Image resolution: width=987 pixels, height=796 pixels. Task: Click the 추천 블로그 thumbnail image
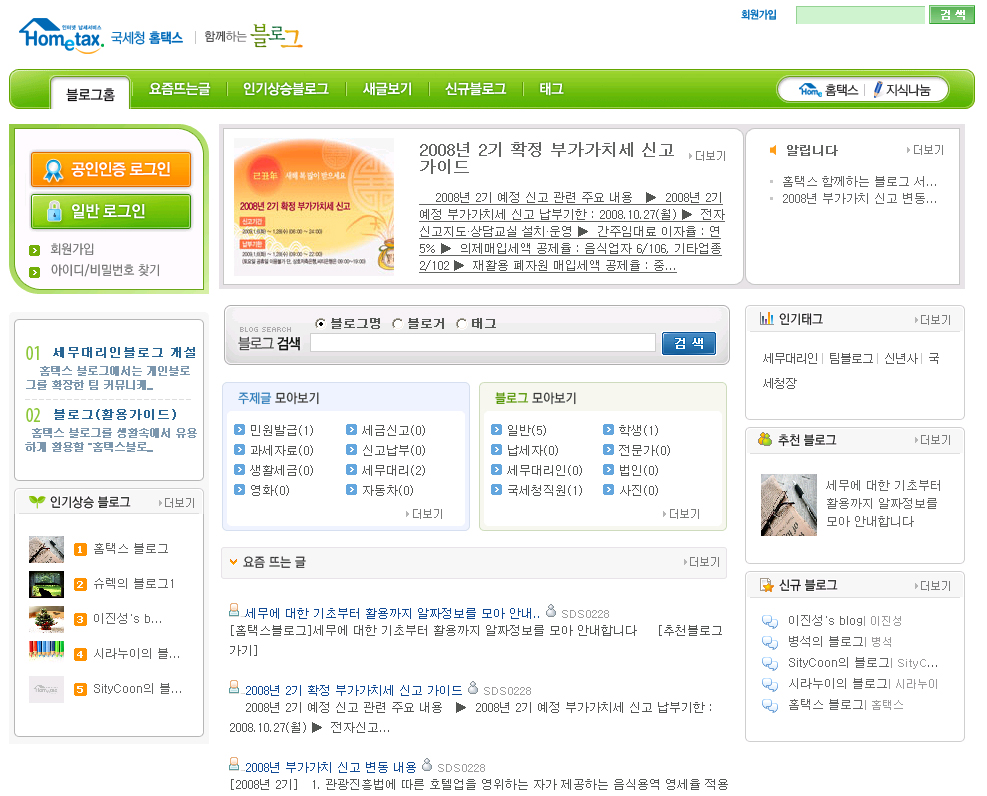pyautogui.click(x=789, y=505)
